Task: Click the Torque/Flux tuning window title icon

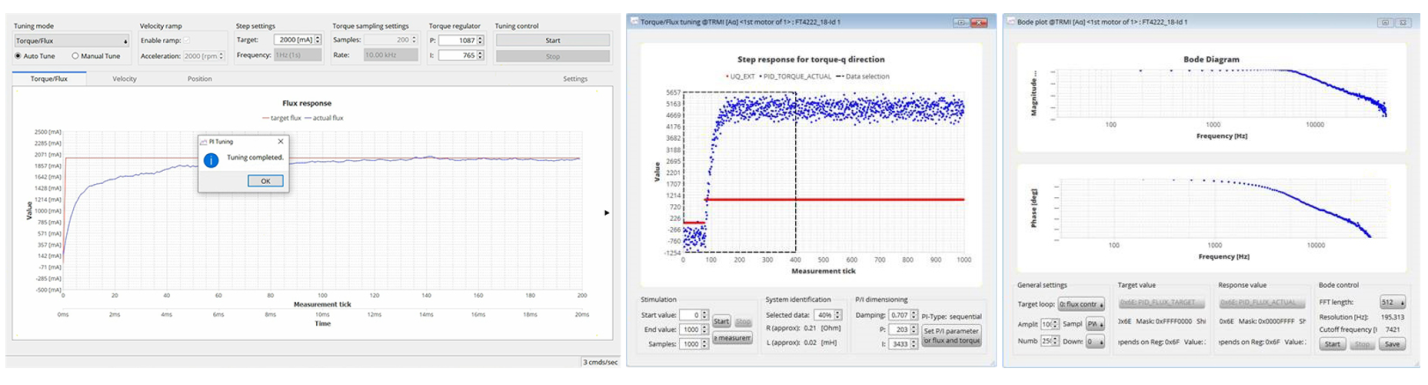Action: (x=634, y=22)
